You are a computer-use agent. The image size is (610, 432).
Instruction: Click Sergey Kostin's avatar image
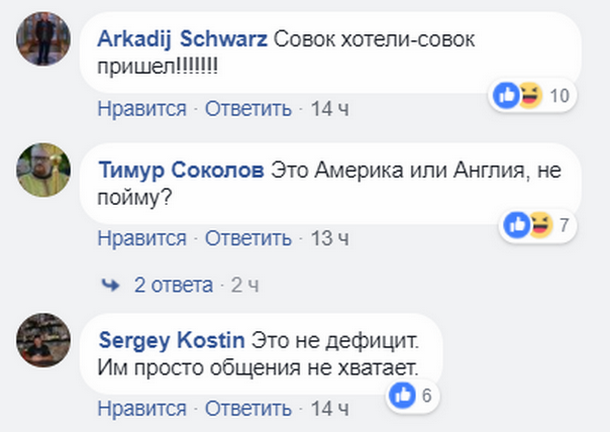(43, 340)
